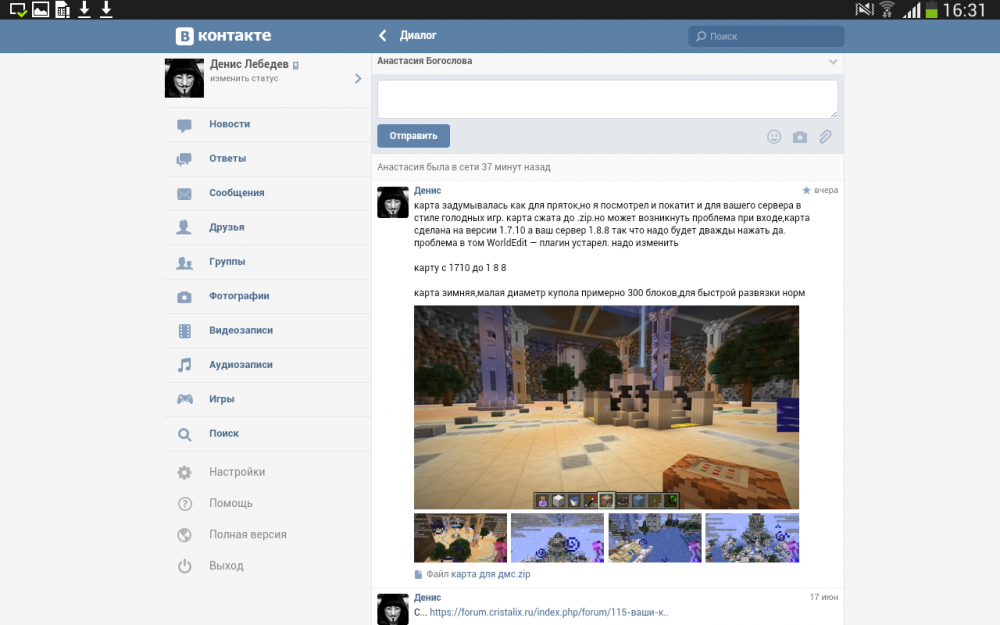Tap the back arrow beside Диалог
This screenshot has height=625, width=1000.
tap(381, 34)
